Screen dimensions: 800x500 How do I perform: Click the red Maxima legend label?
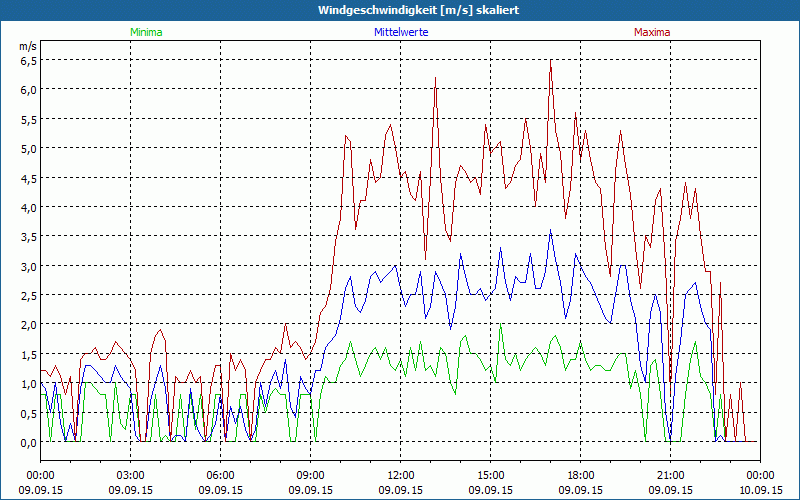click(652, 32)
